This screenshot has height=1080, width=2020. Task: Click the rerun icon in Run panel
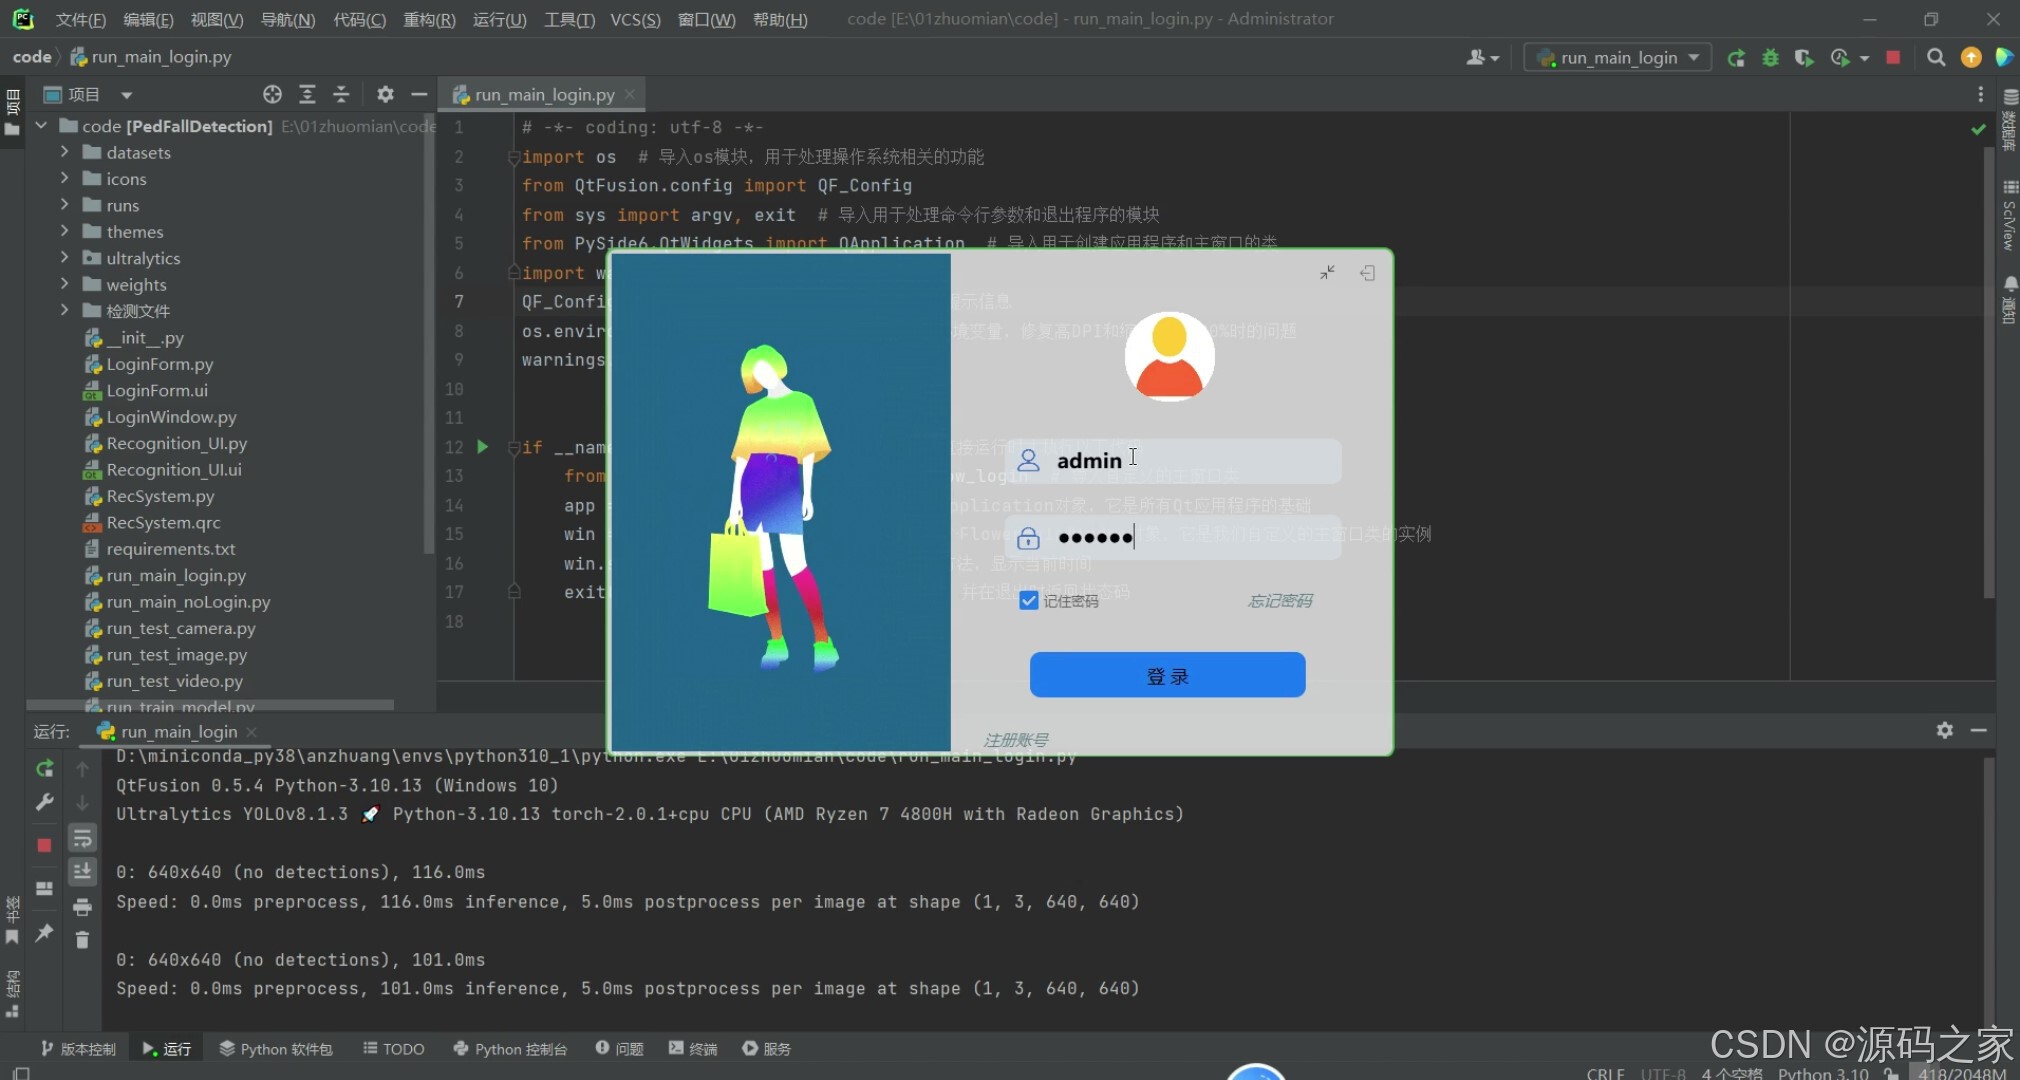(x=44, y=768)
